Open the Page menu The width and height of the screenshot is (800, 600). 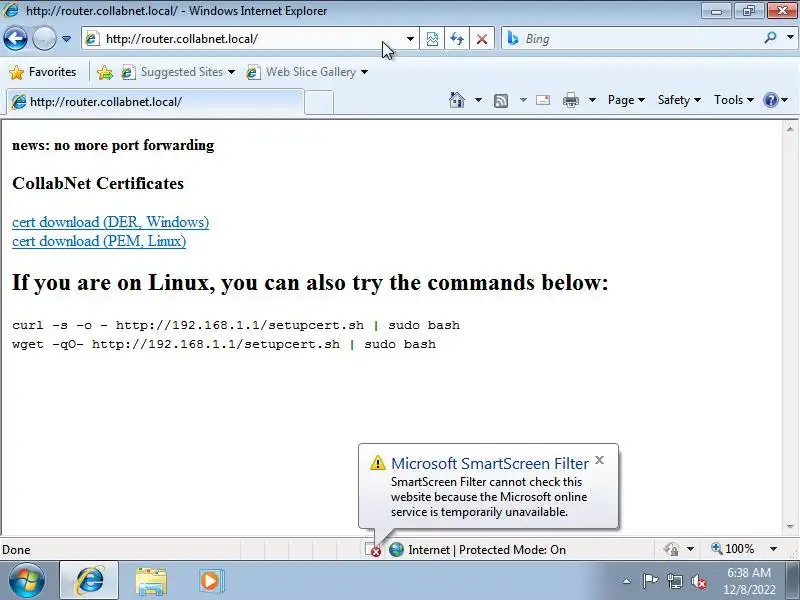point(626,100)
